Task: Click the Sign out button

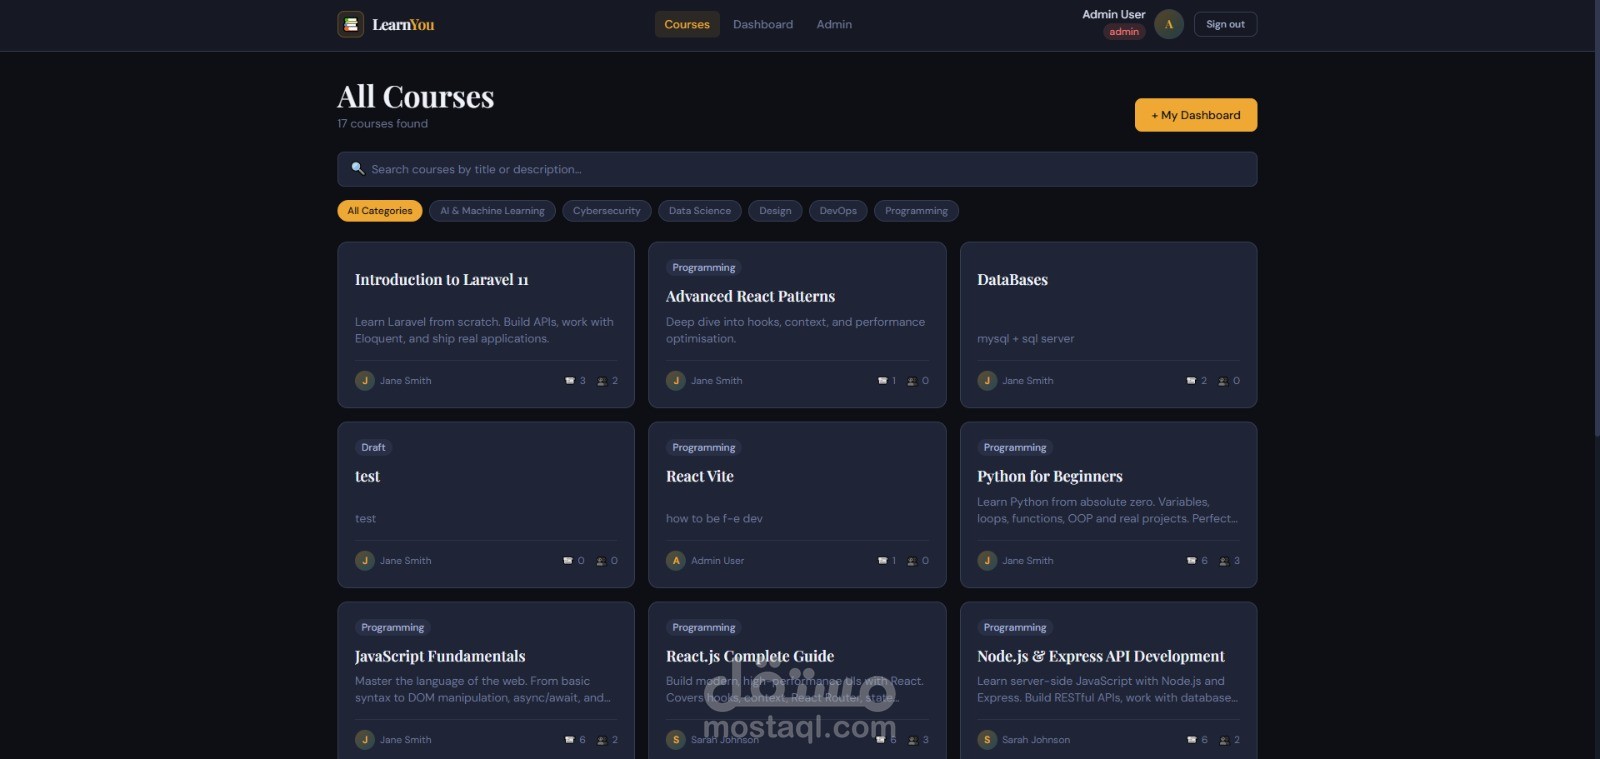Action: click(x=1225, y=24)
